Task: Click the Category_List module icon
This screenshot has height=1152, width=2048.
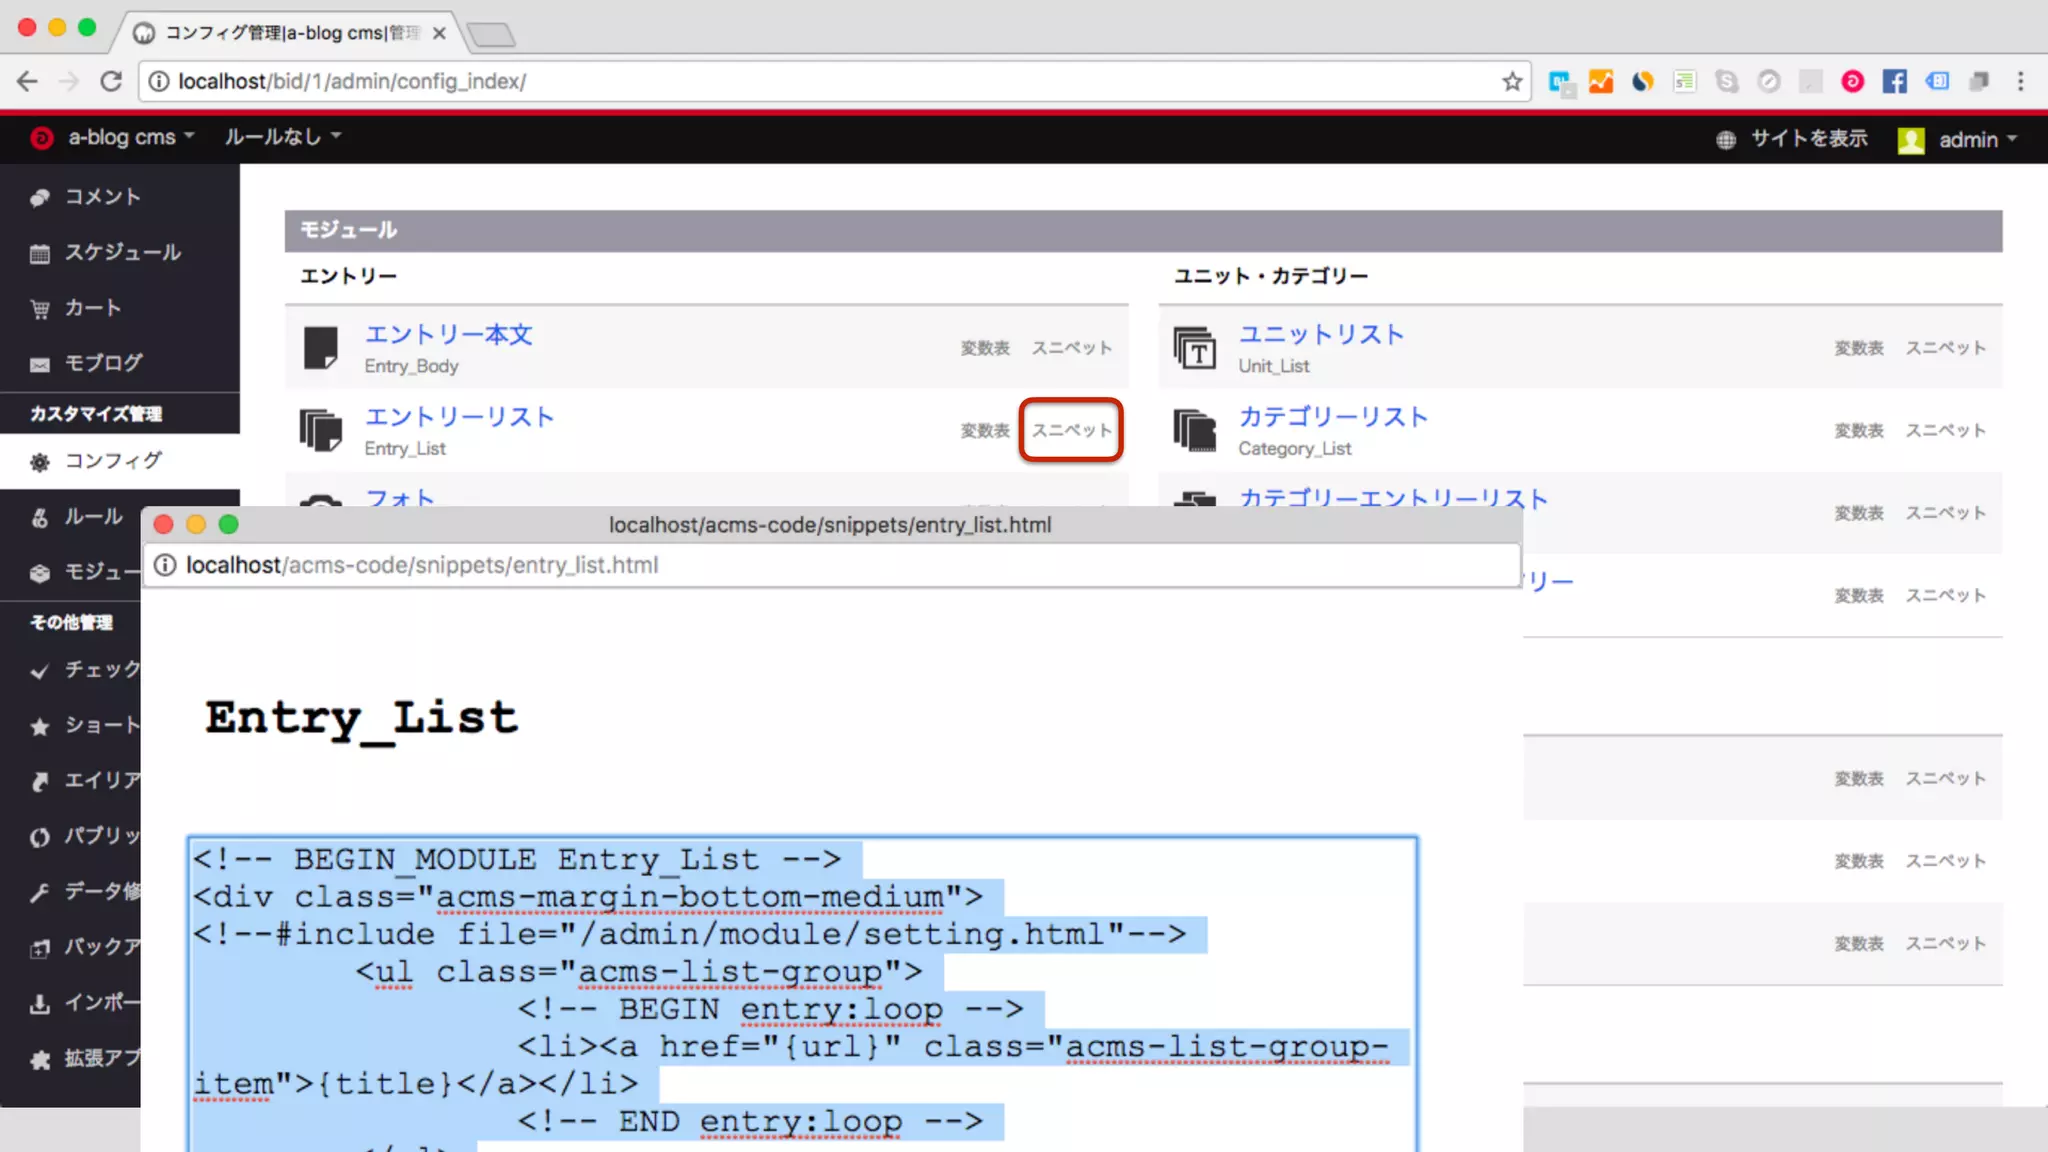Action: pos(1195,430)
